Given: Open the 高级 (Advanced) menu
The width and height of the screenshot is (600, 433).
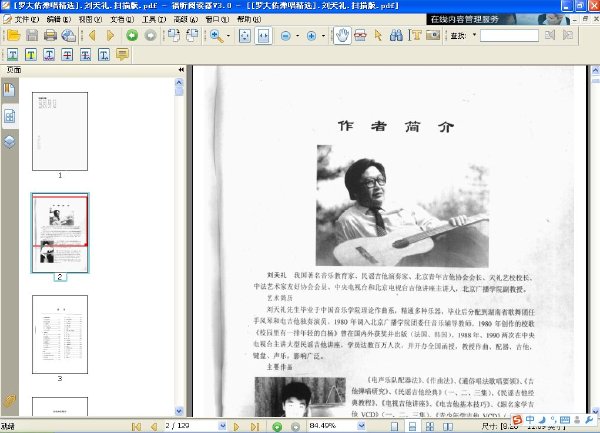Looking at the screenshot, I should pyautogui.click(x=186, y=19).
